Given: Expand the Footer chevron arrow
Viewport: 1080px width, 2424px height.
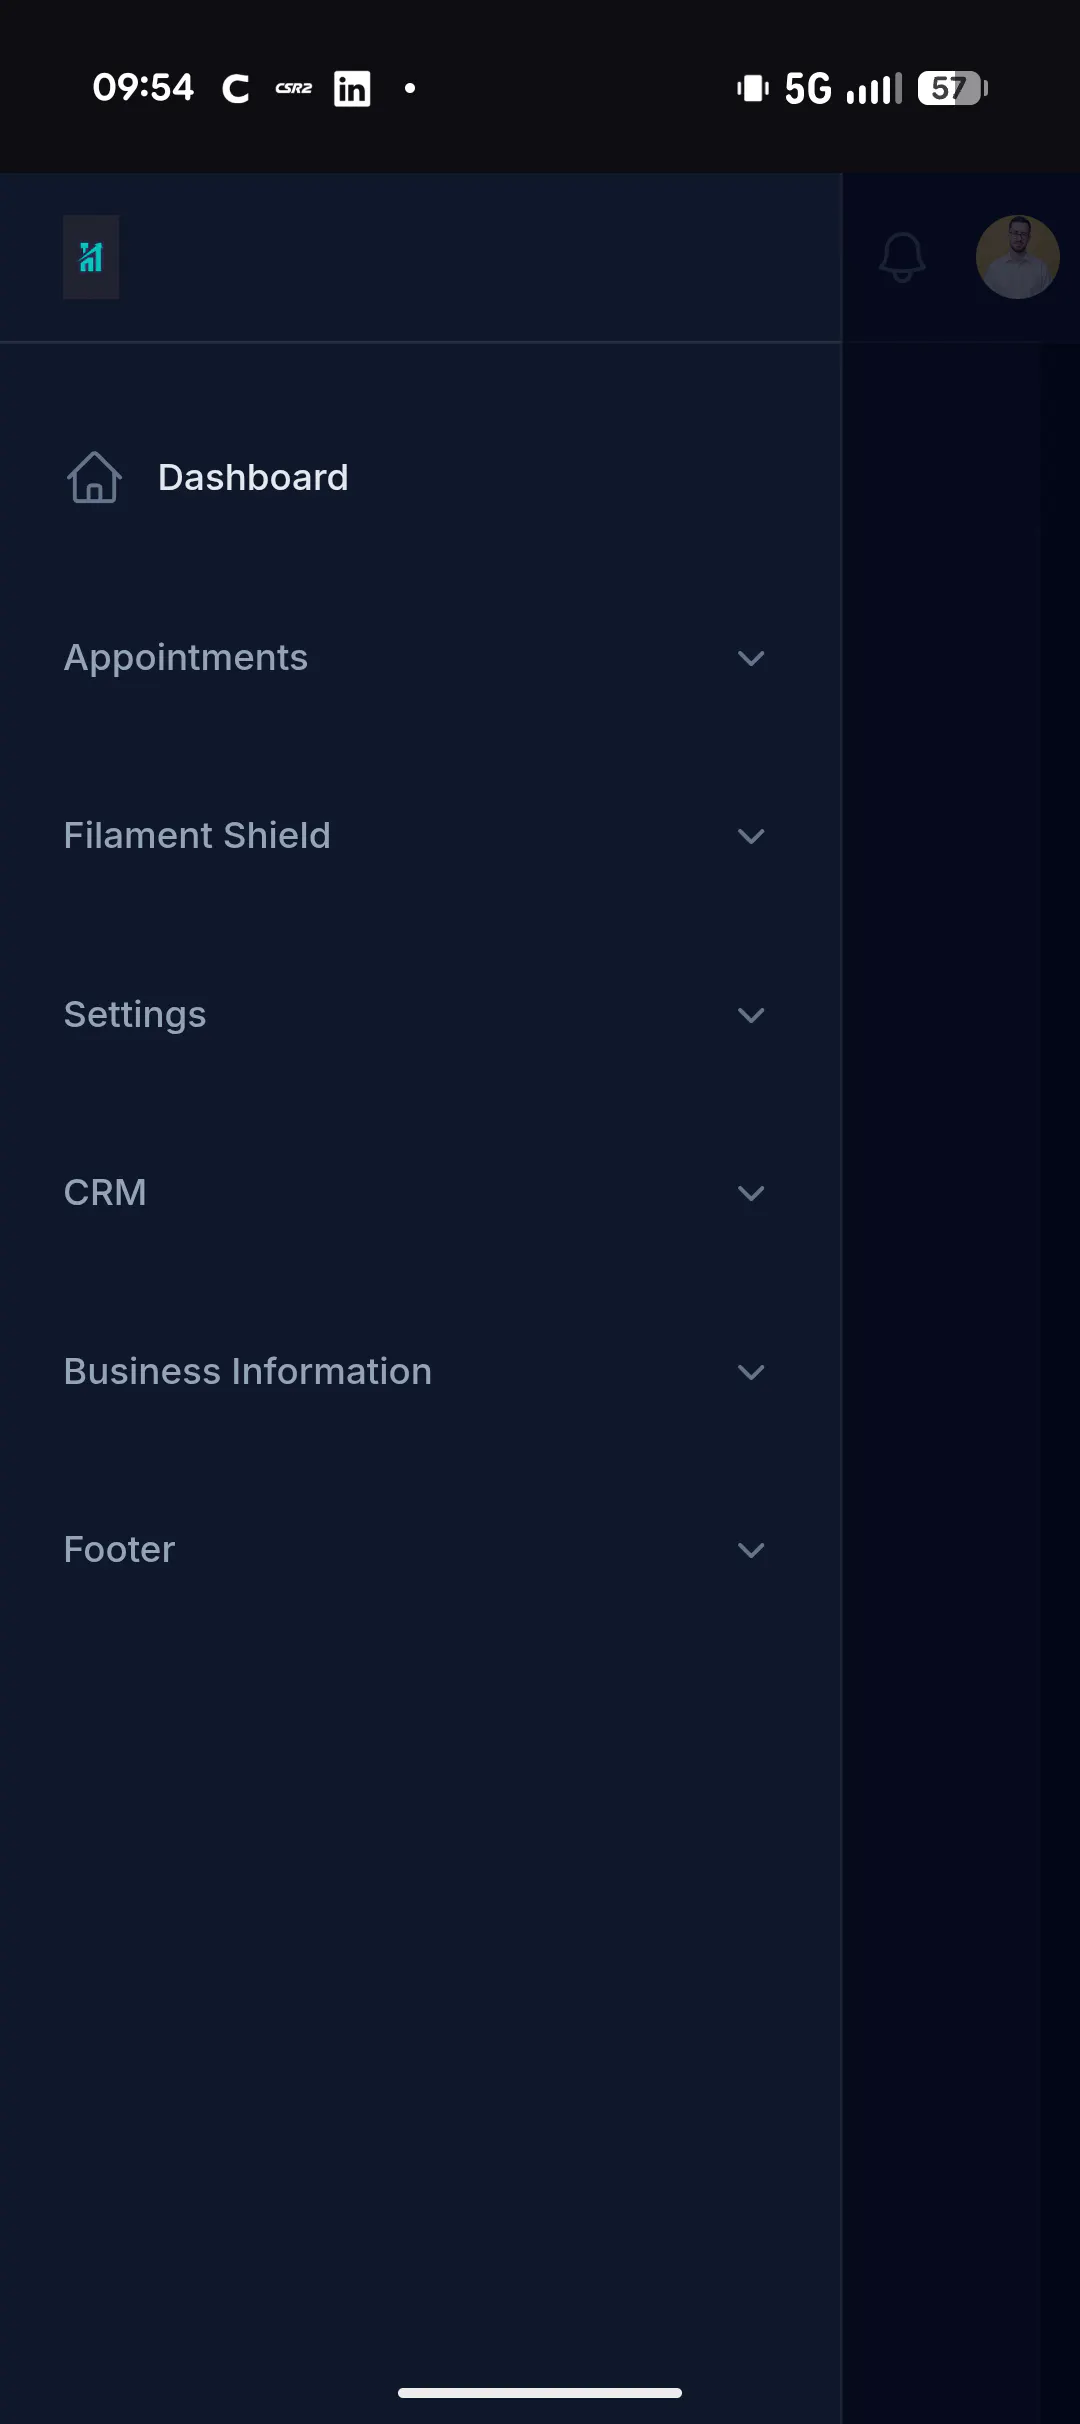Looking at the screenshot, I should tap(751, 1550).
